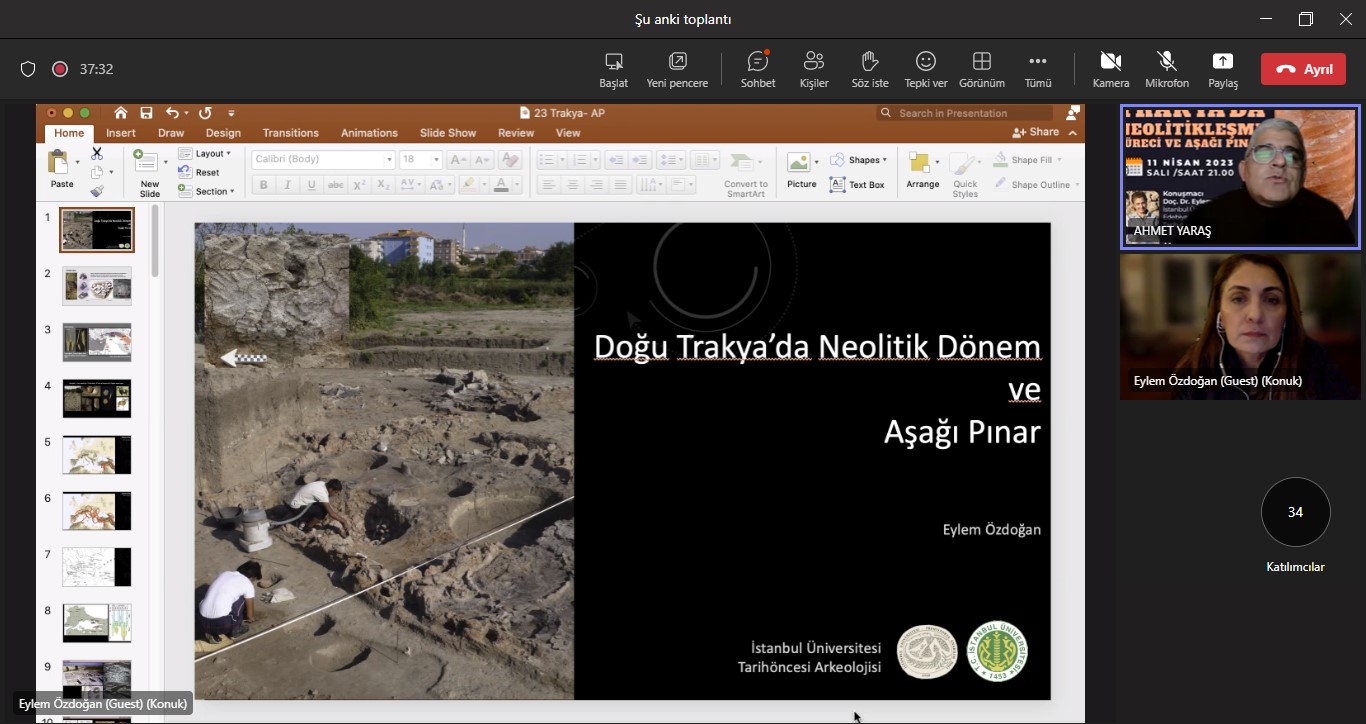Open the Sohbet chat panel
This screenshot has height=724, width=1366.
[x=758, y=69]
